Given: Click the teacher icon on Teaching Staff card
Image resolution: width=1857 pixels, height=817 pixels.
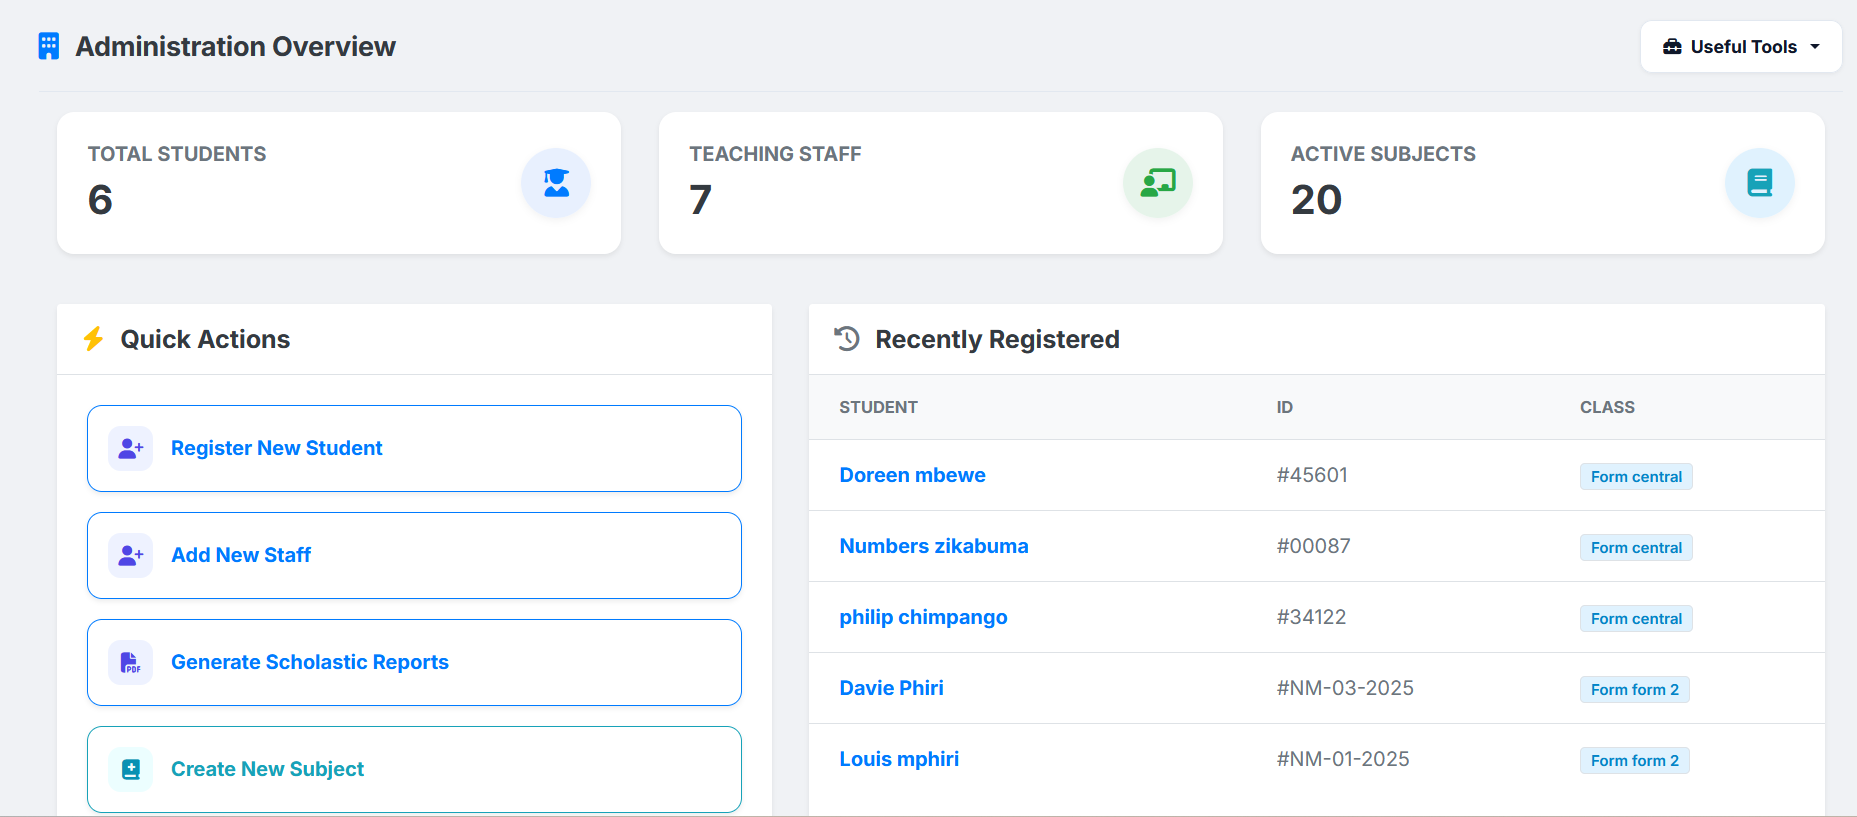Looking at the screenshot, I should [1158, 183].
